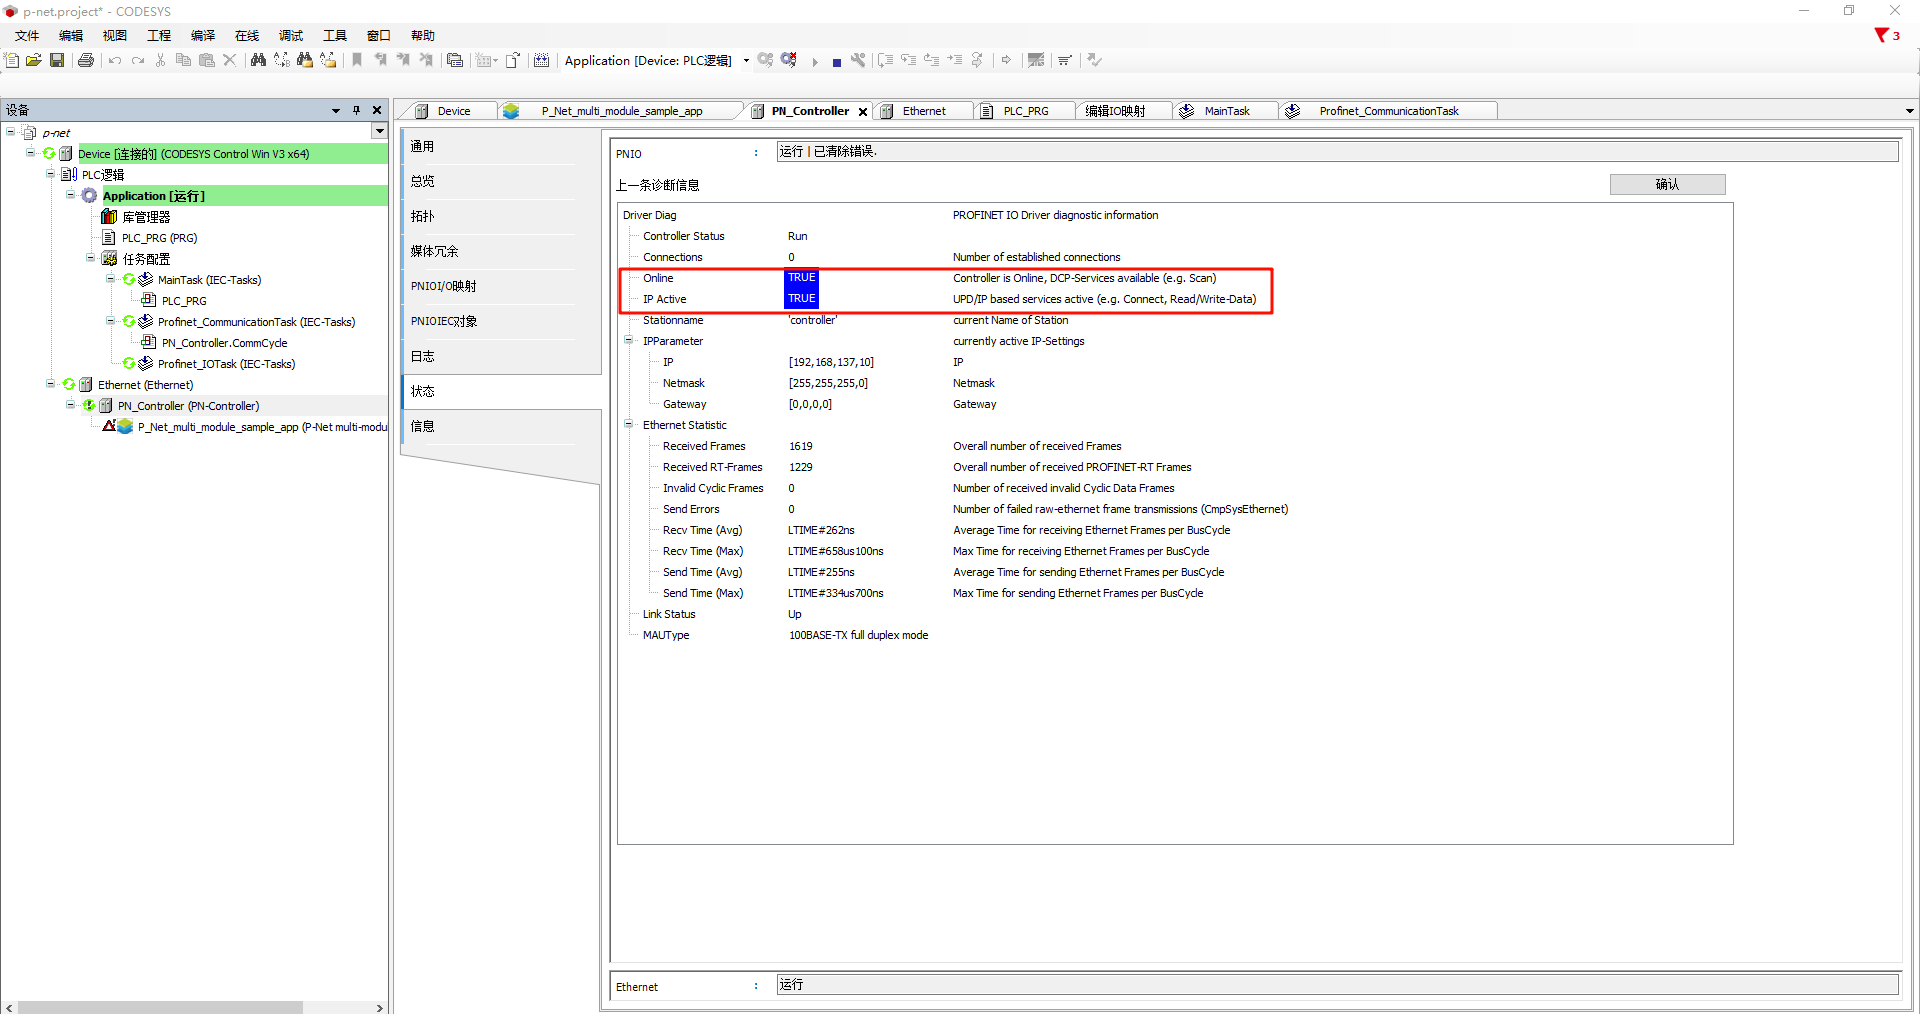Click the Library Manager books icon
Screen dimensions: 1920x1014
[x=109, y=217]
